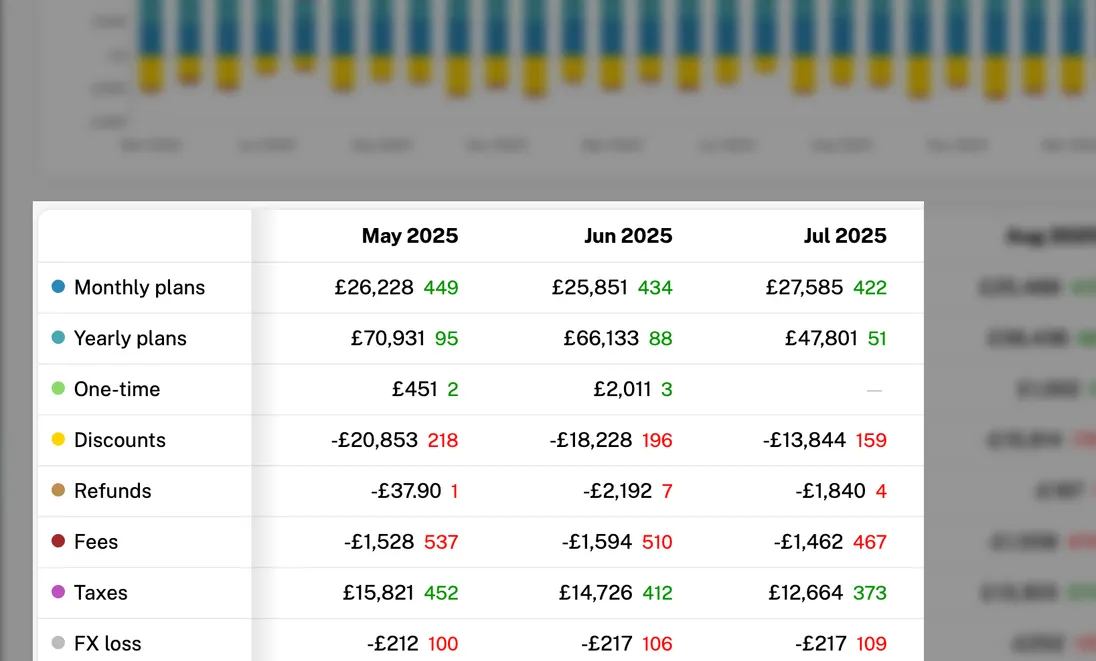Image resolution: width=1096 pixels, height=661 pixels.
Task: Click the teal dot beside Yearly plans
Action: [58, 338]
